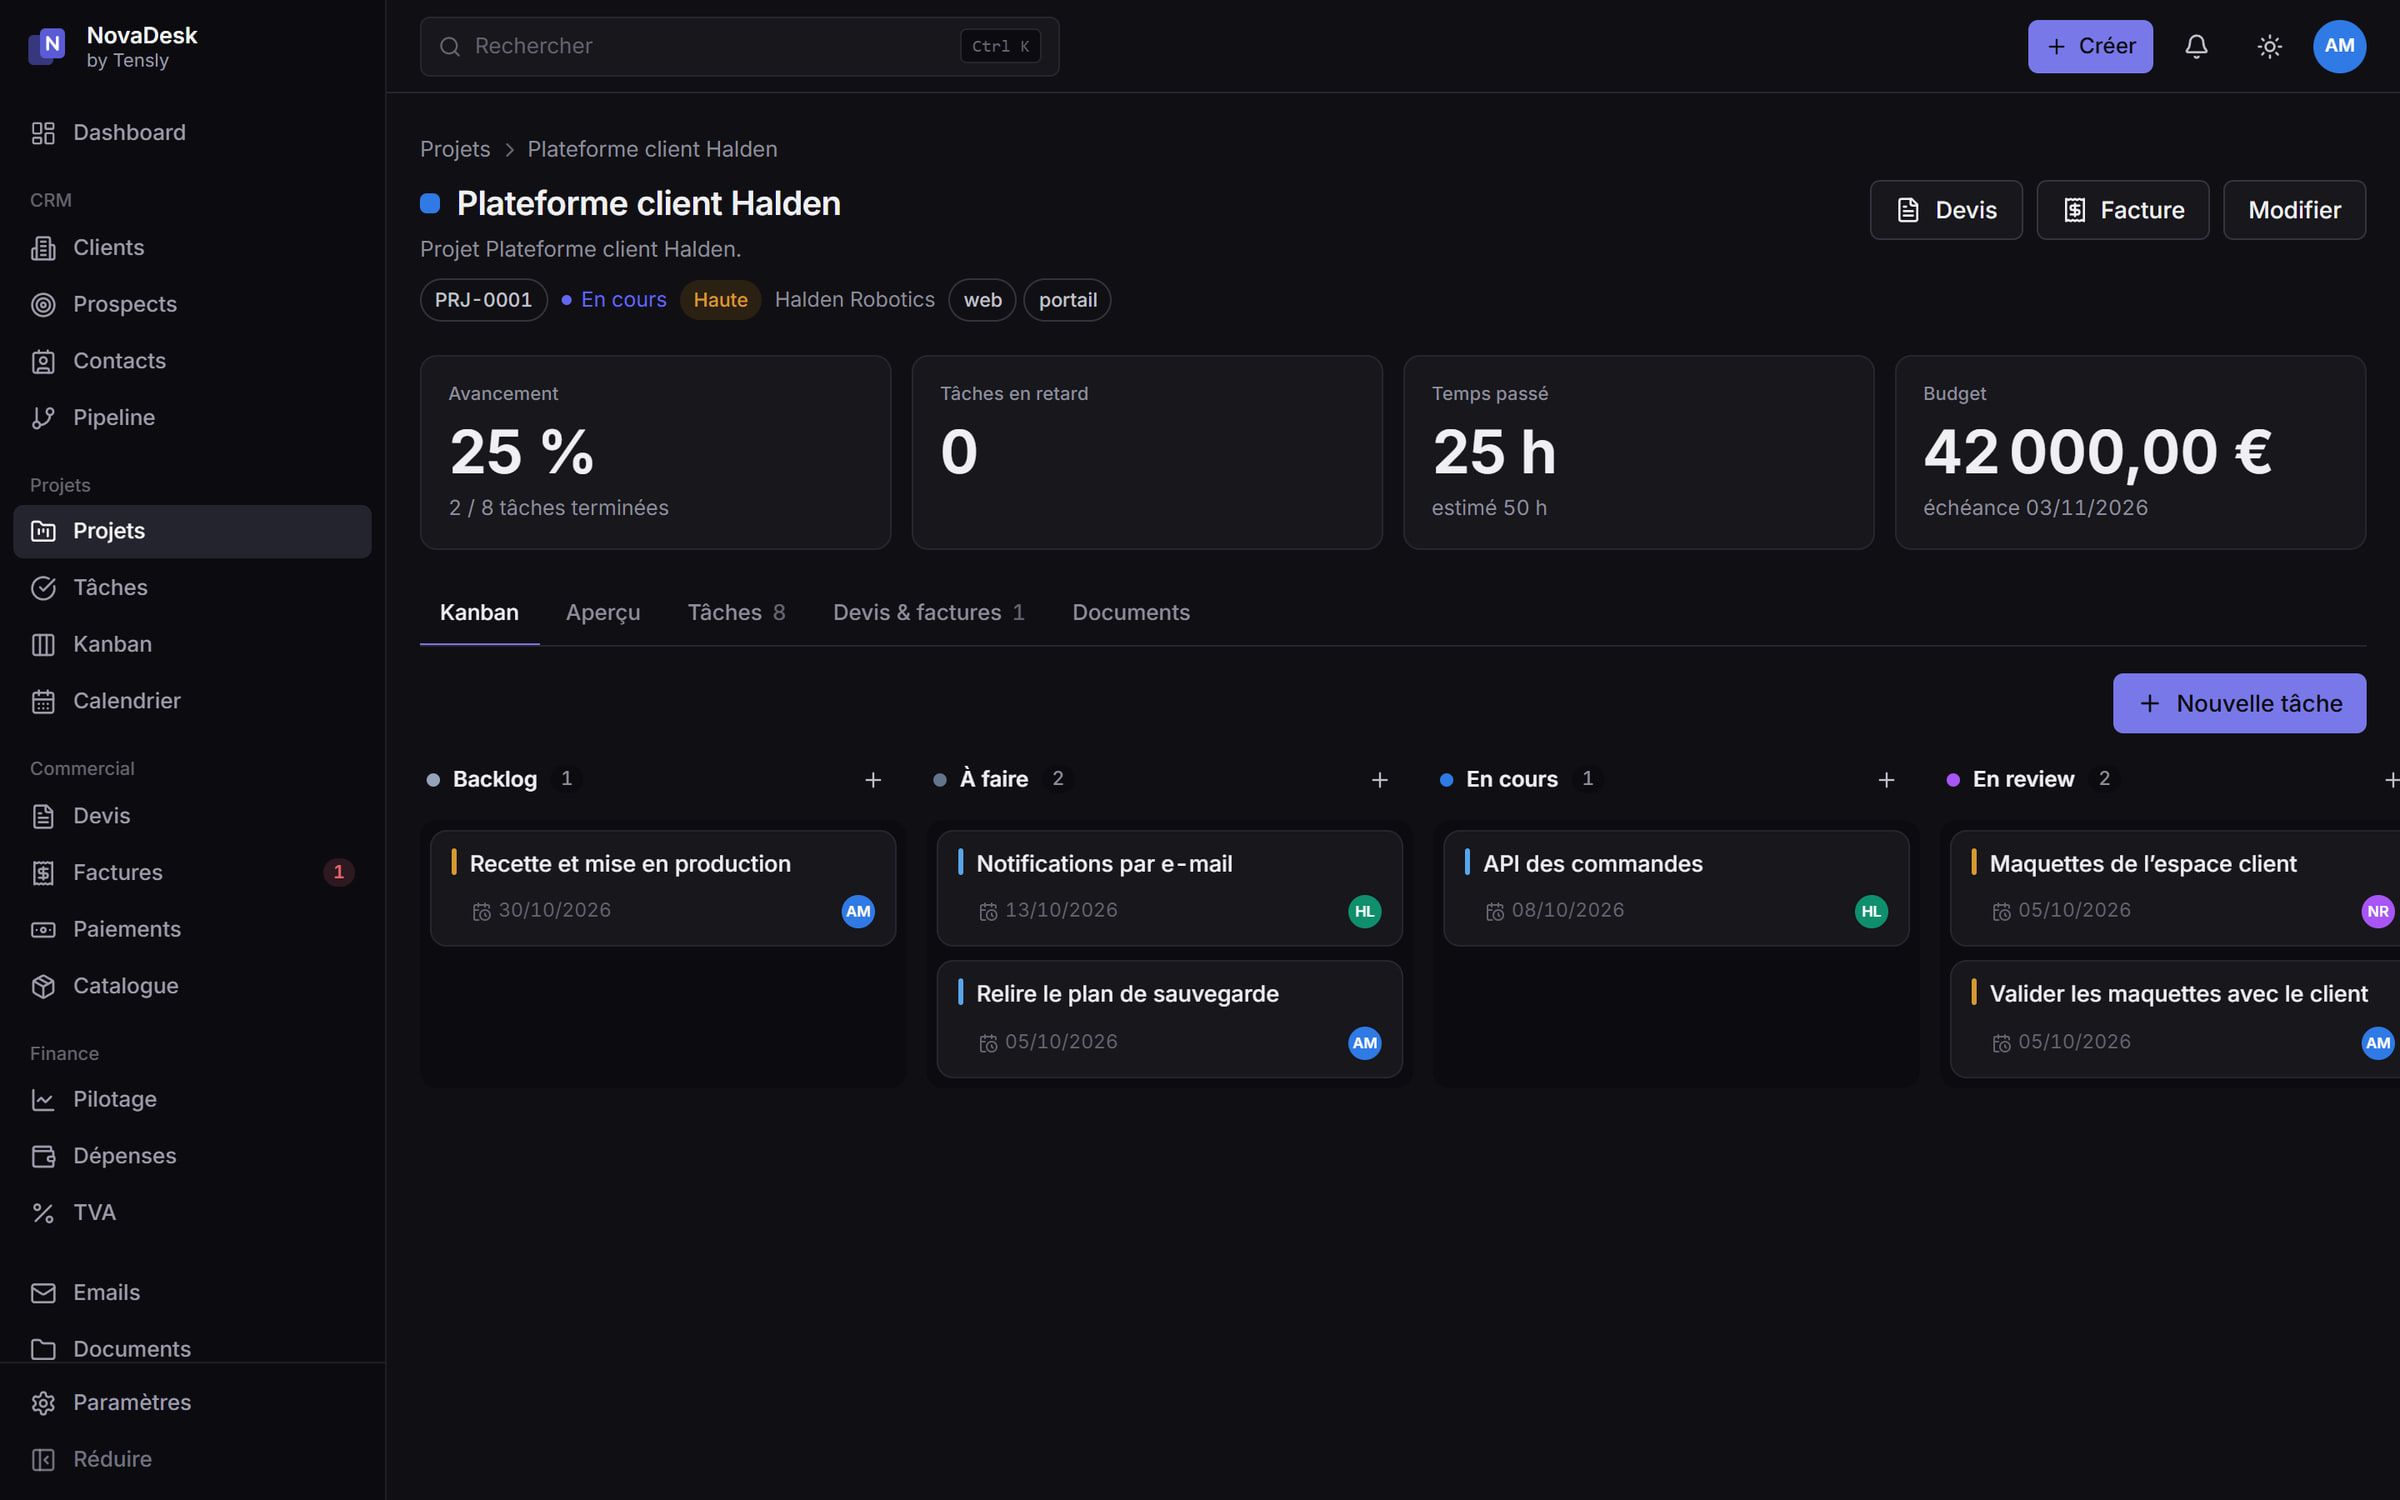Viewport: 2400px width, 1500px height.
Task: Click the Avancement 25 % card
Action: [655, 452]
